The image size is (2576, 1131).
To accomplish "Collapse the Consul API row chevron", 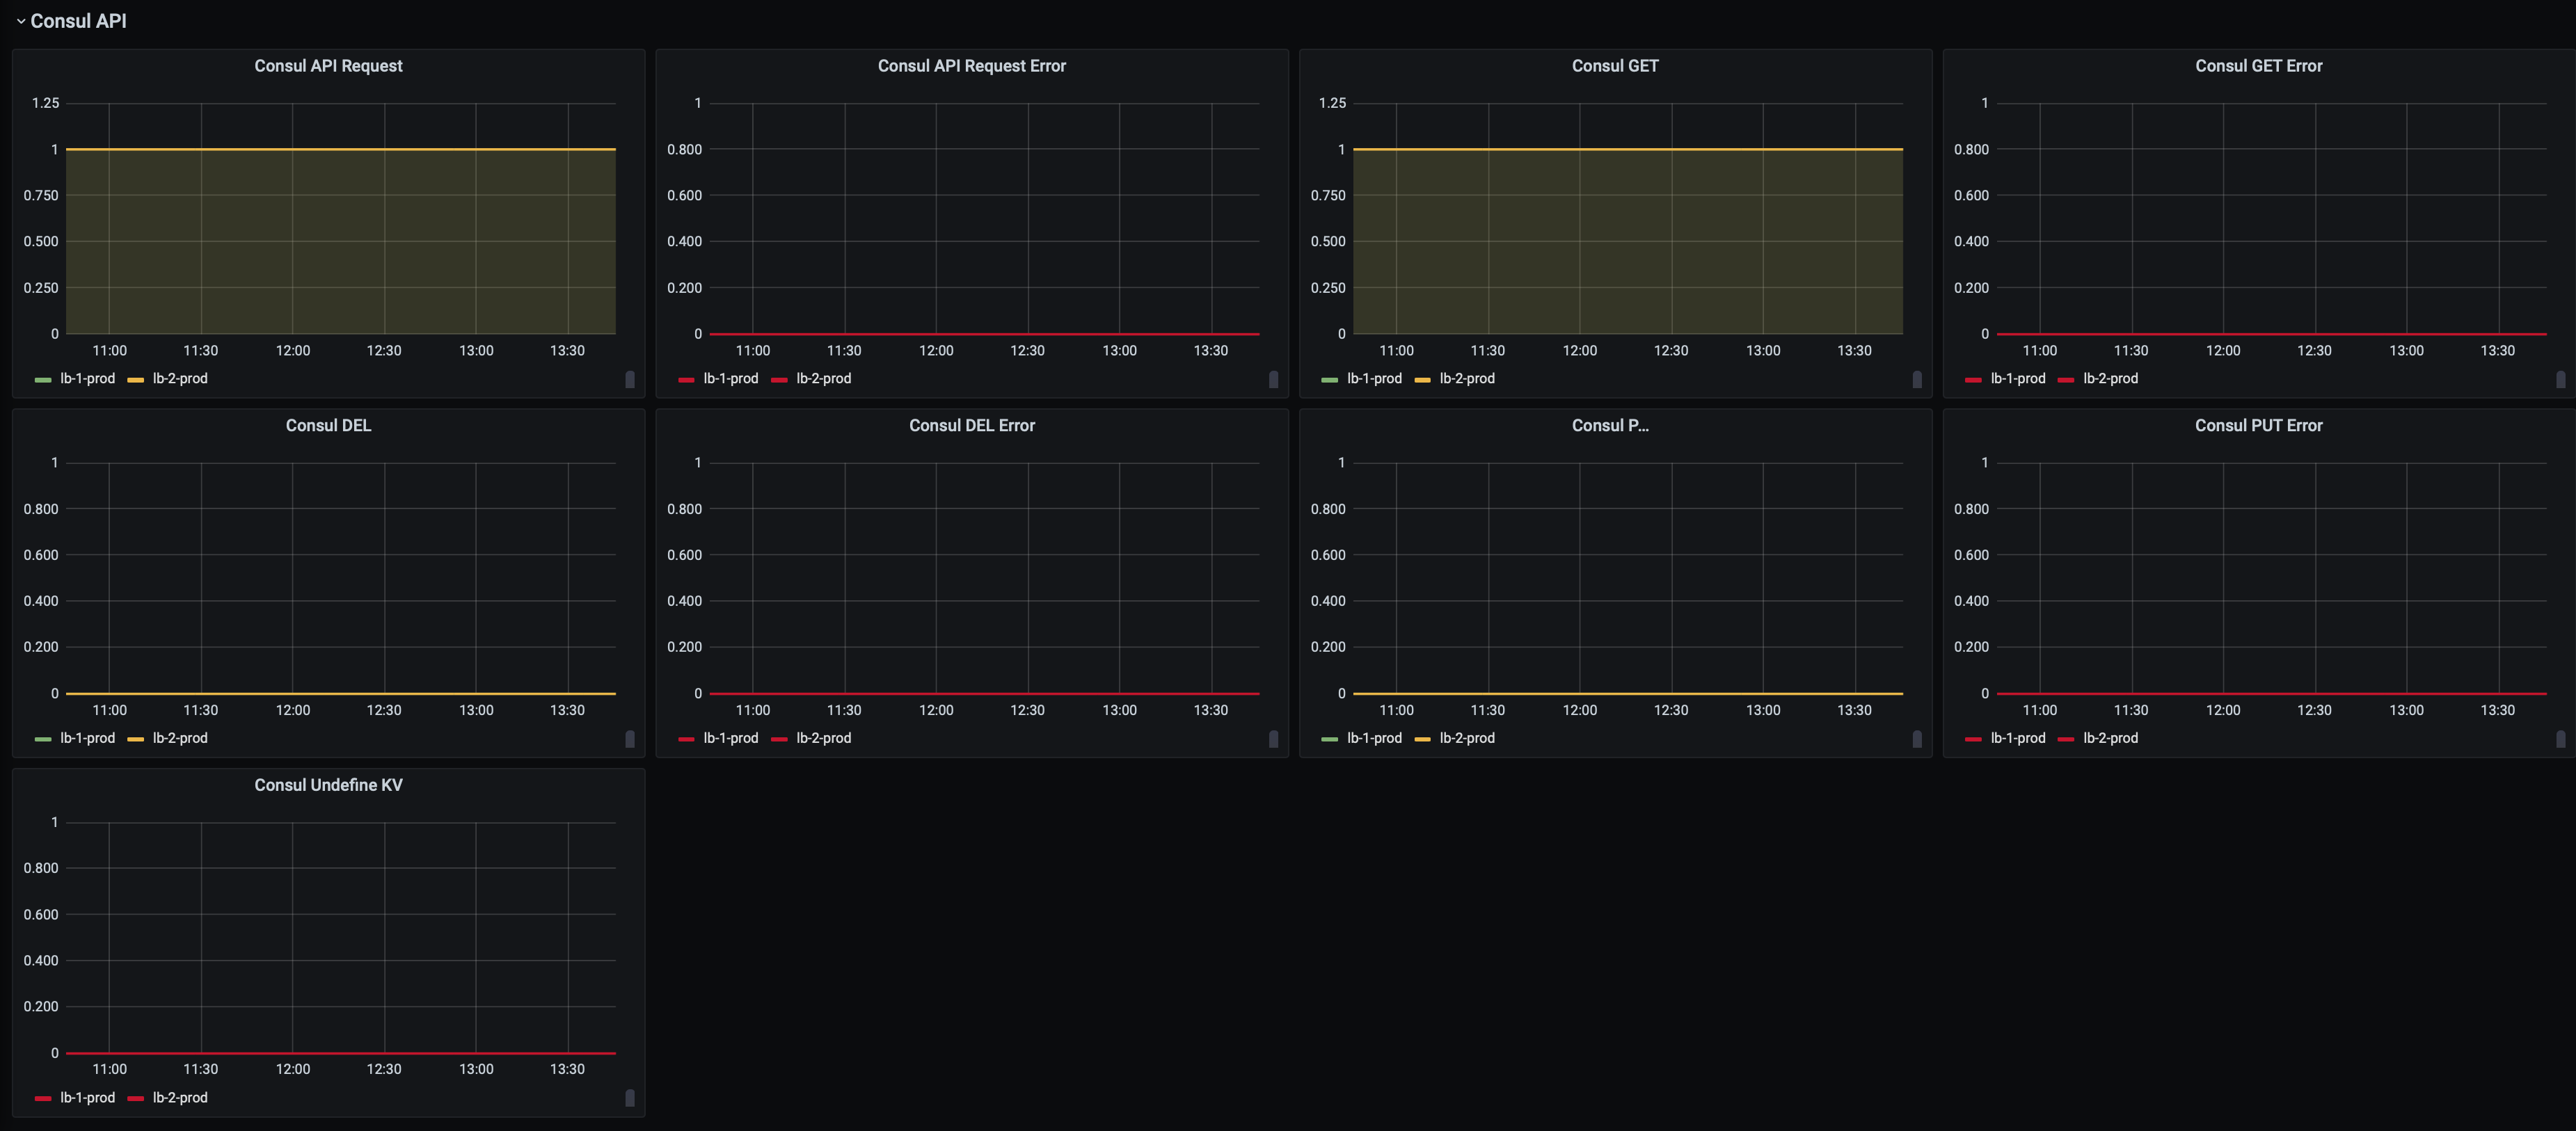I will 20,21.
